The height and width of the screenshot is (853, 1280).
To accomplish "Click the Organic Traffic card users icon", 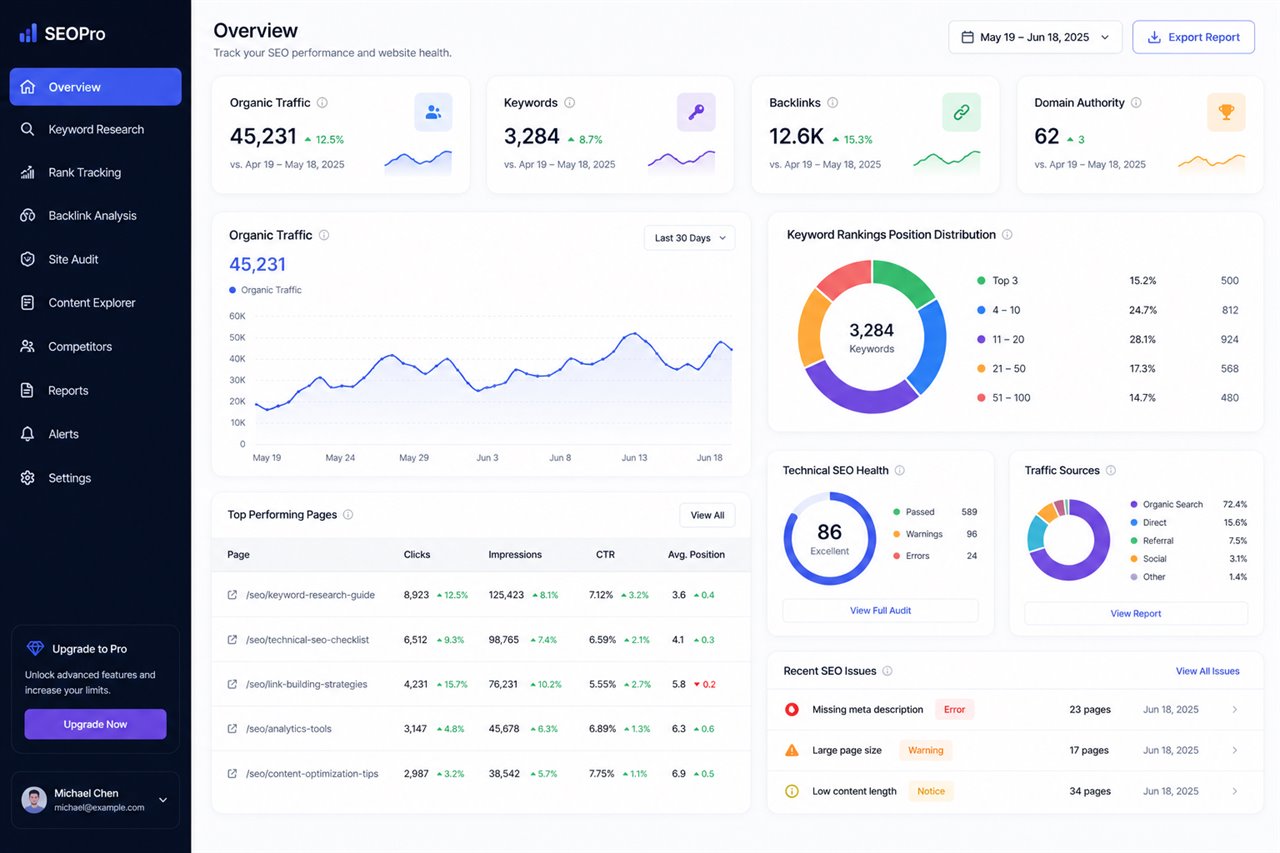I will 433,113.
